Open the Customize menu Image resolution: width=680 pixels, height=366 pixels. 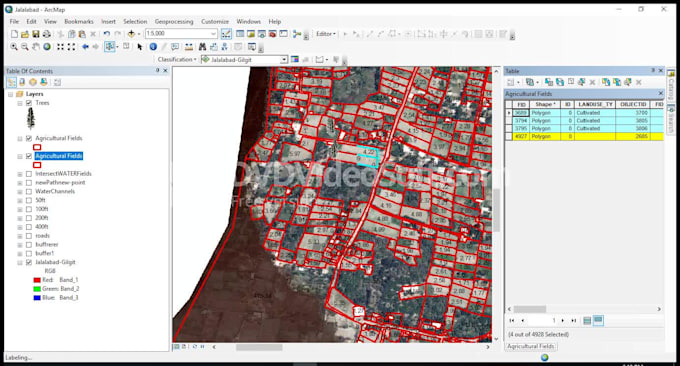point(215,21)
